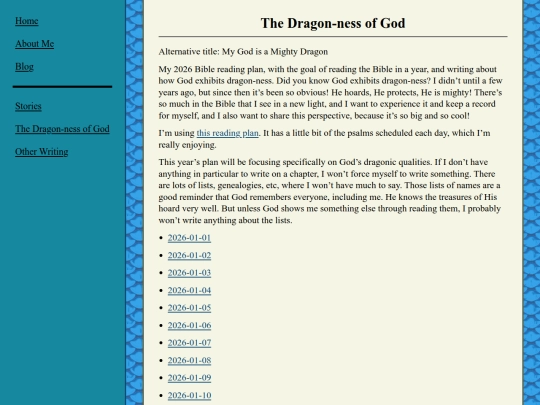Open the 2026-01-02 entry
The width and height of the screenshot is (540, 405).
tap(189, 256)
